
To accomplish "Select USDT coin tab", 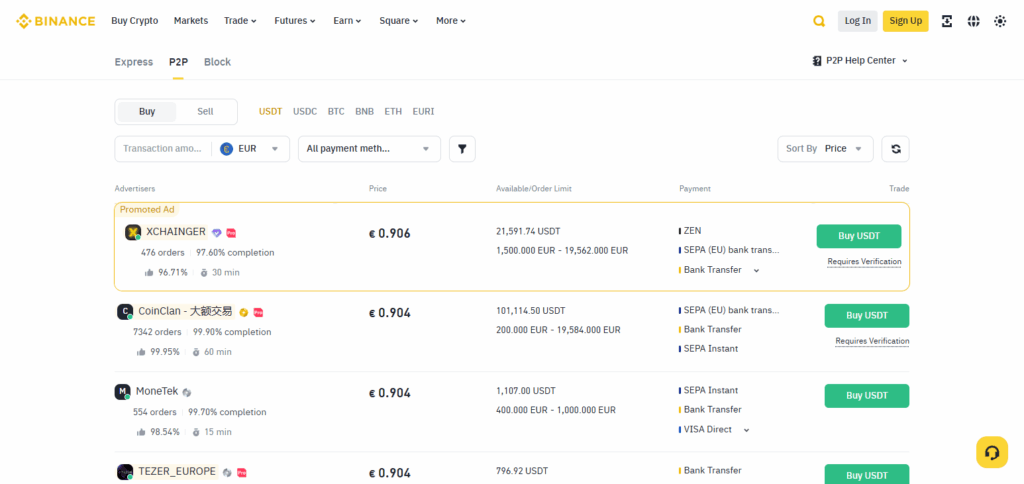I will [x=270, y=112].
